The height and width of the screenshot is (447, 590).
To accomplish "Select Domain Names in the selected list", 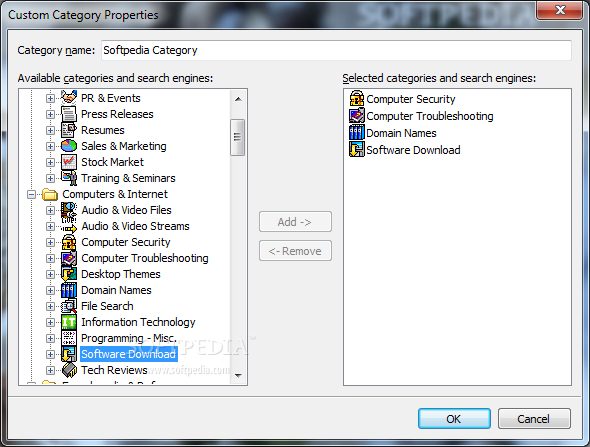I will (x=401, y=133).
